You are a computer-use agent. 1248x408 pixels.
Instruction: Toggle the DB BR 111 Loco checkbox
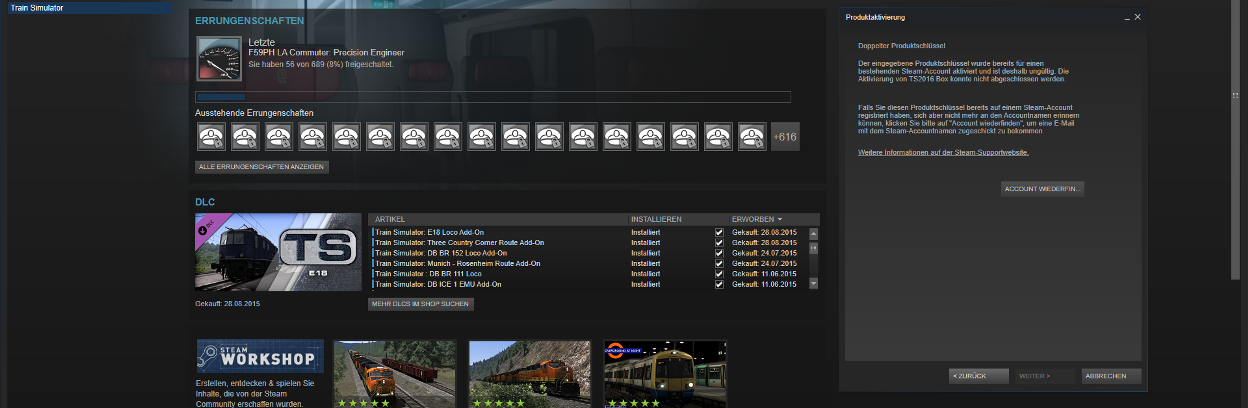(719, 274)
